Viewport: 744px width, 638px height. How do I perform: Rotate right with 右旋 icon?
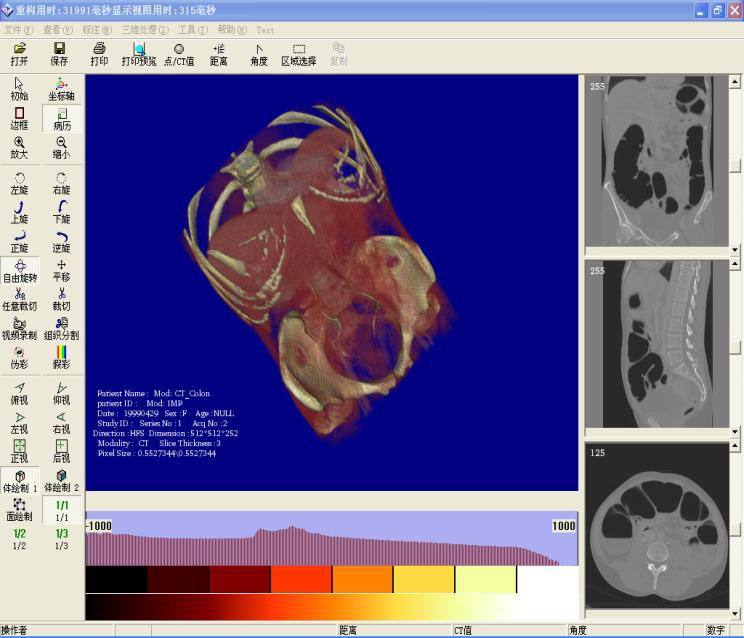point(61,184)
